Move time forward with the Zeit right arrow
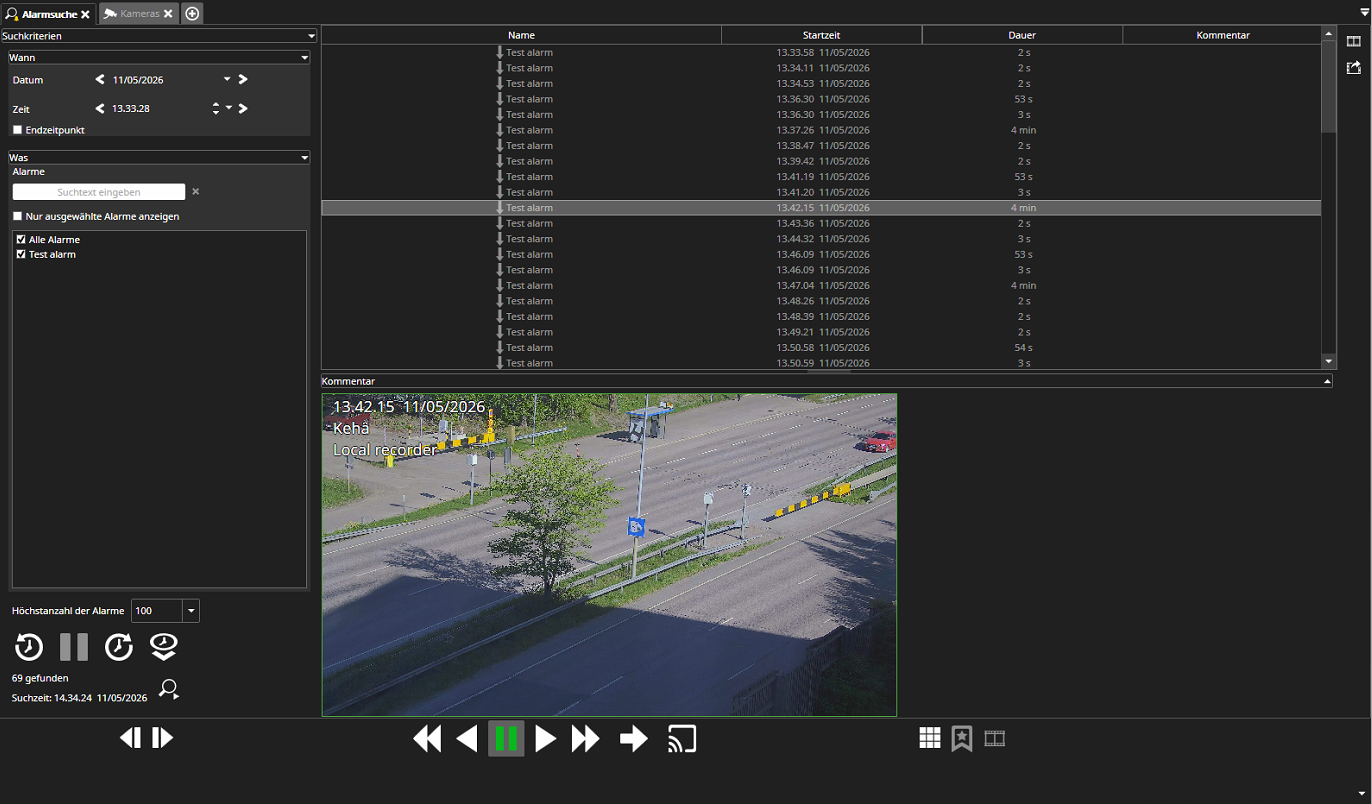The height and width of the screenshot is (804, 1372). click(x=243, y=108)
